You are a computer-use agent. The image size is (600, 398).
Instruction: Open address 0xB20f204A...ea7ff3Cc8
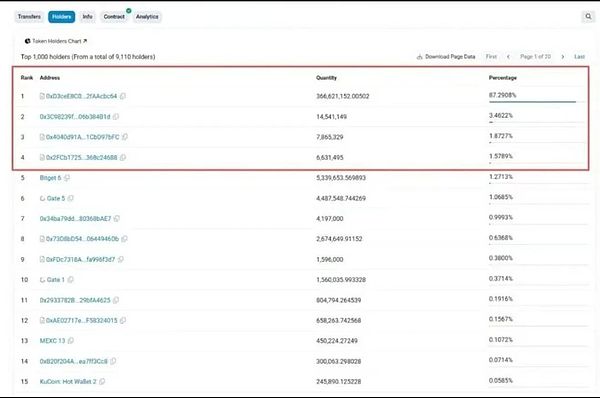click(x=74, y=361)
